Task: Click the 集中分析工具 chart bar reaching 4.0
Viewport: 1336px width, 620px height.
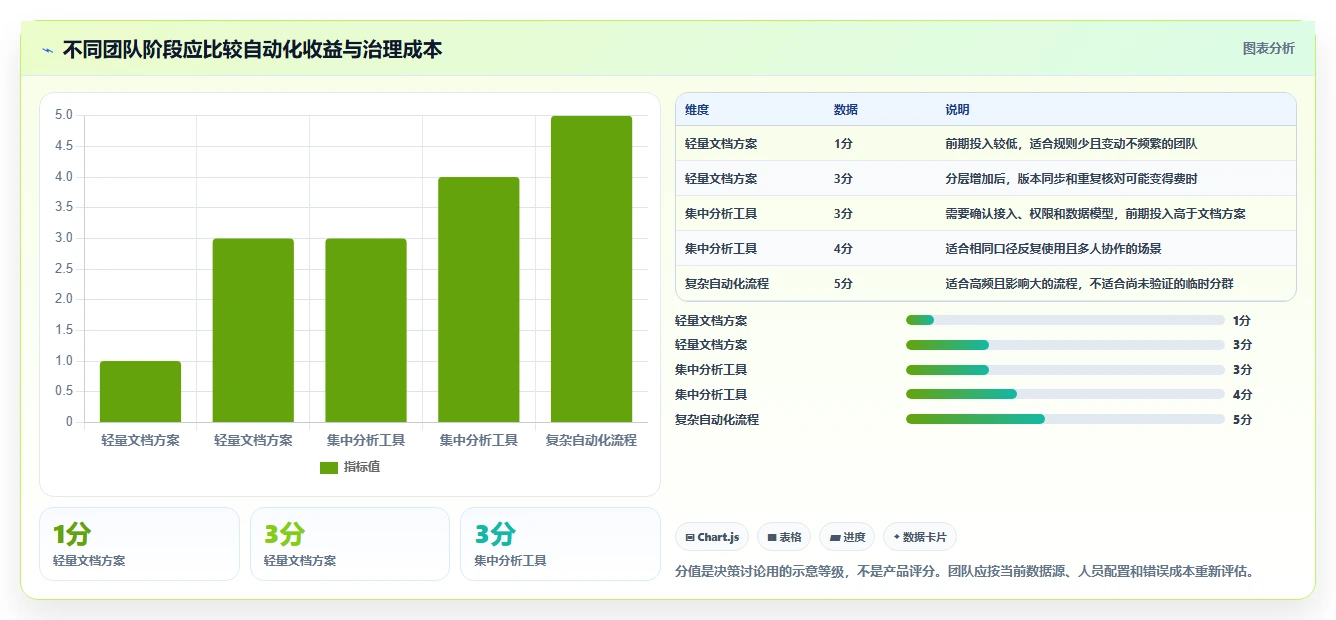Action: point(479,300)
